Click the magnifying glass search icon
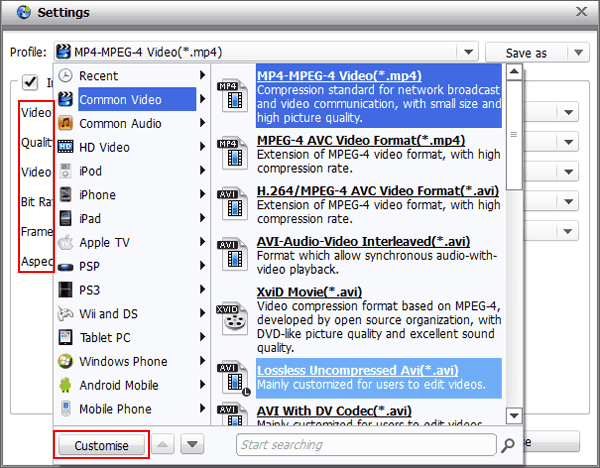The height and width of the screenshot is (468, 600). pyautogui.click(x=508, y=445)
